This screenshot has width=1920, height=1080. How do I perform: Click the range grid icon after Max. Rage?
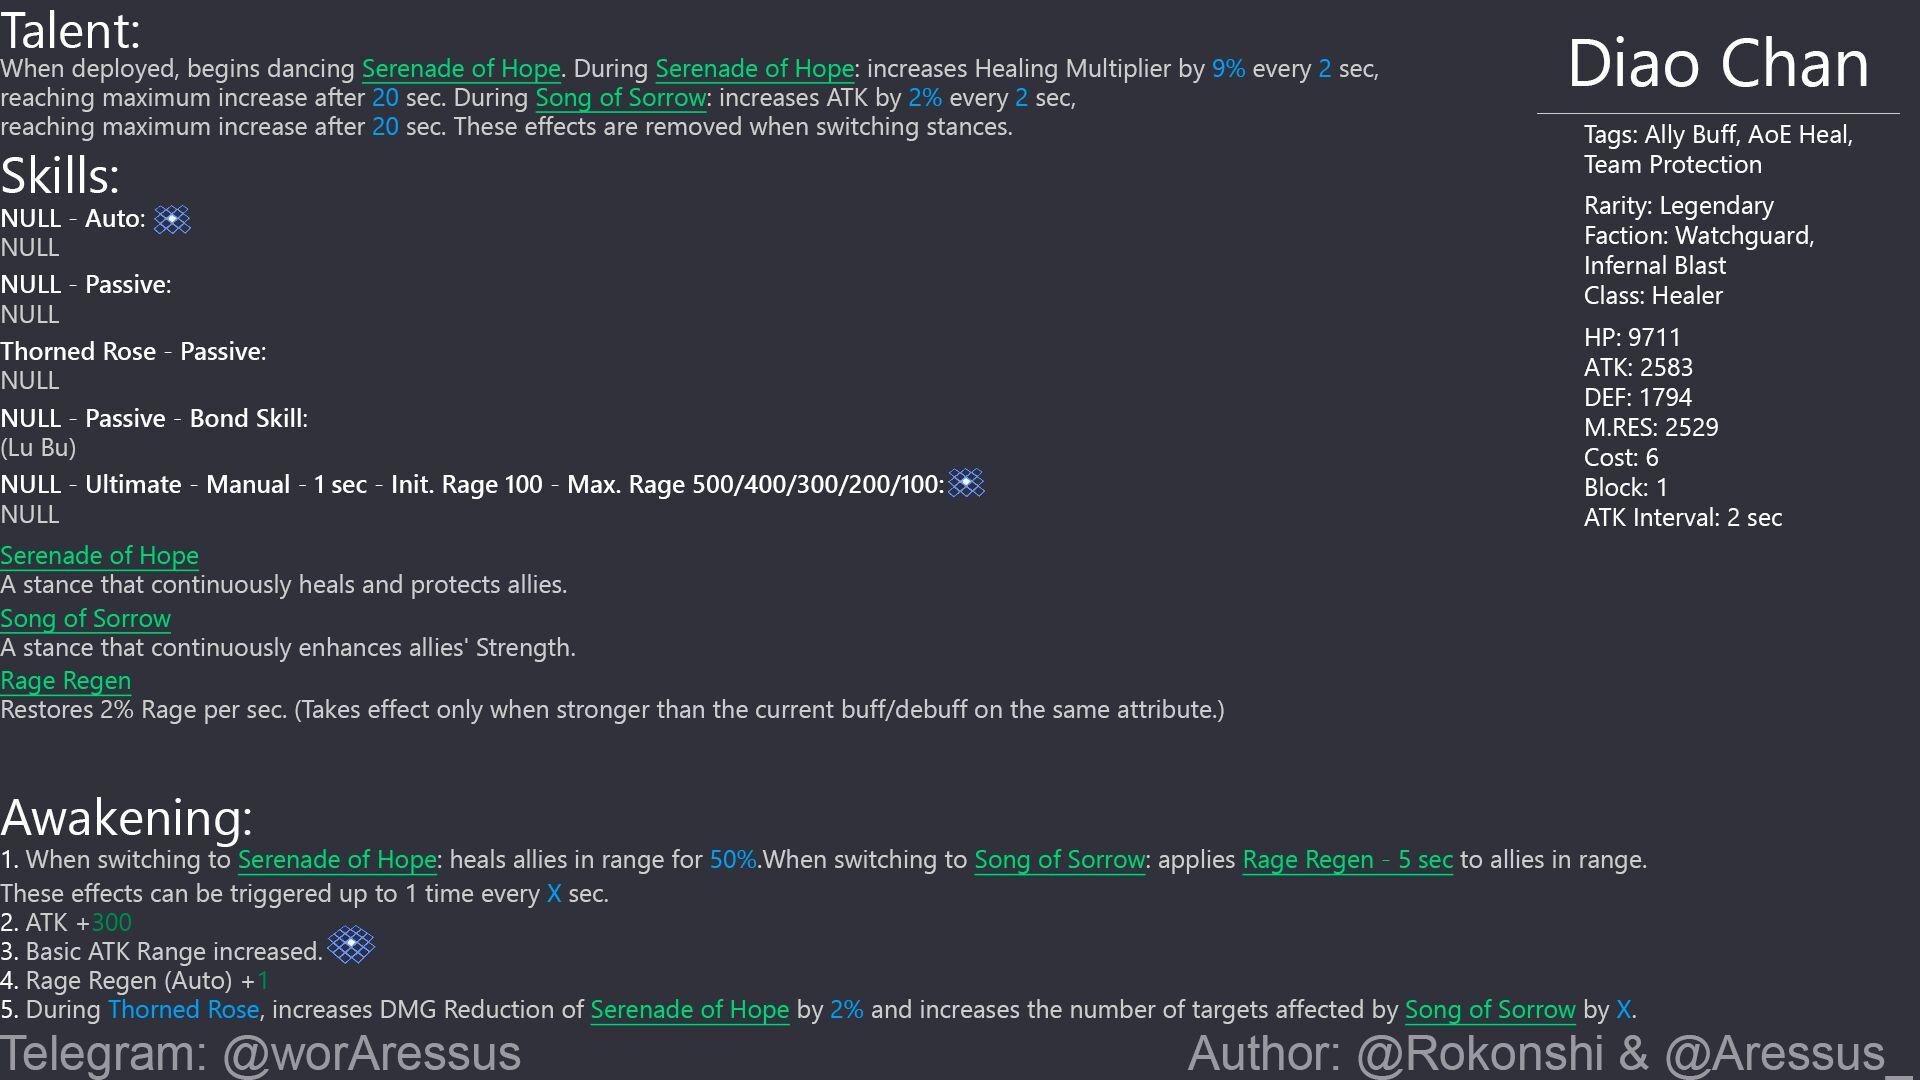(x=966, y=484)
